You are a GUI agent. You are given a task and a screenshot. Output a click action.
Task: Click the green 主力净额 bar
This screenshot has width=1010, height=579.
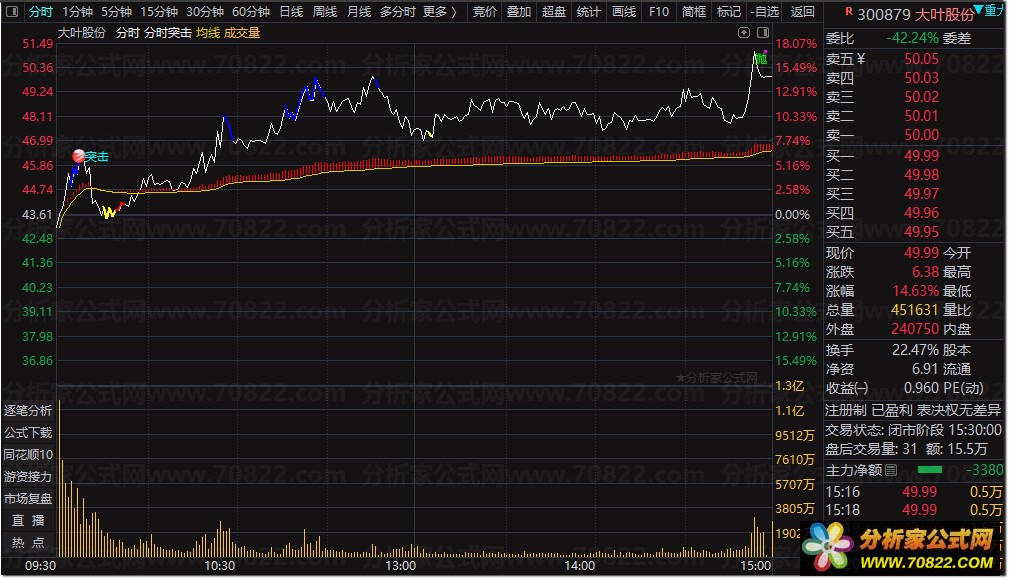(x=929, y=470)
